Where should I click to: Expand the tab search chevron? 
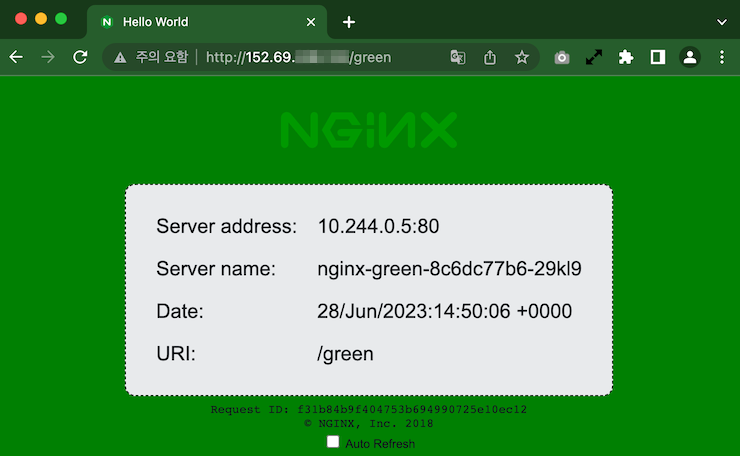click(722, 21)
